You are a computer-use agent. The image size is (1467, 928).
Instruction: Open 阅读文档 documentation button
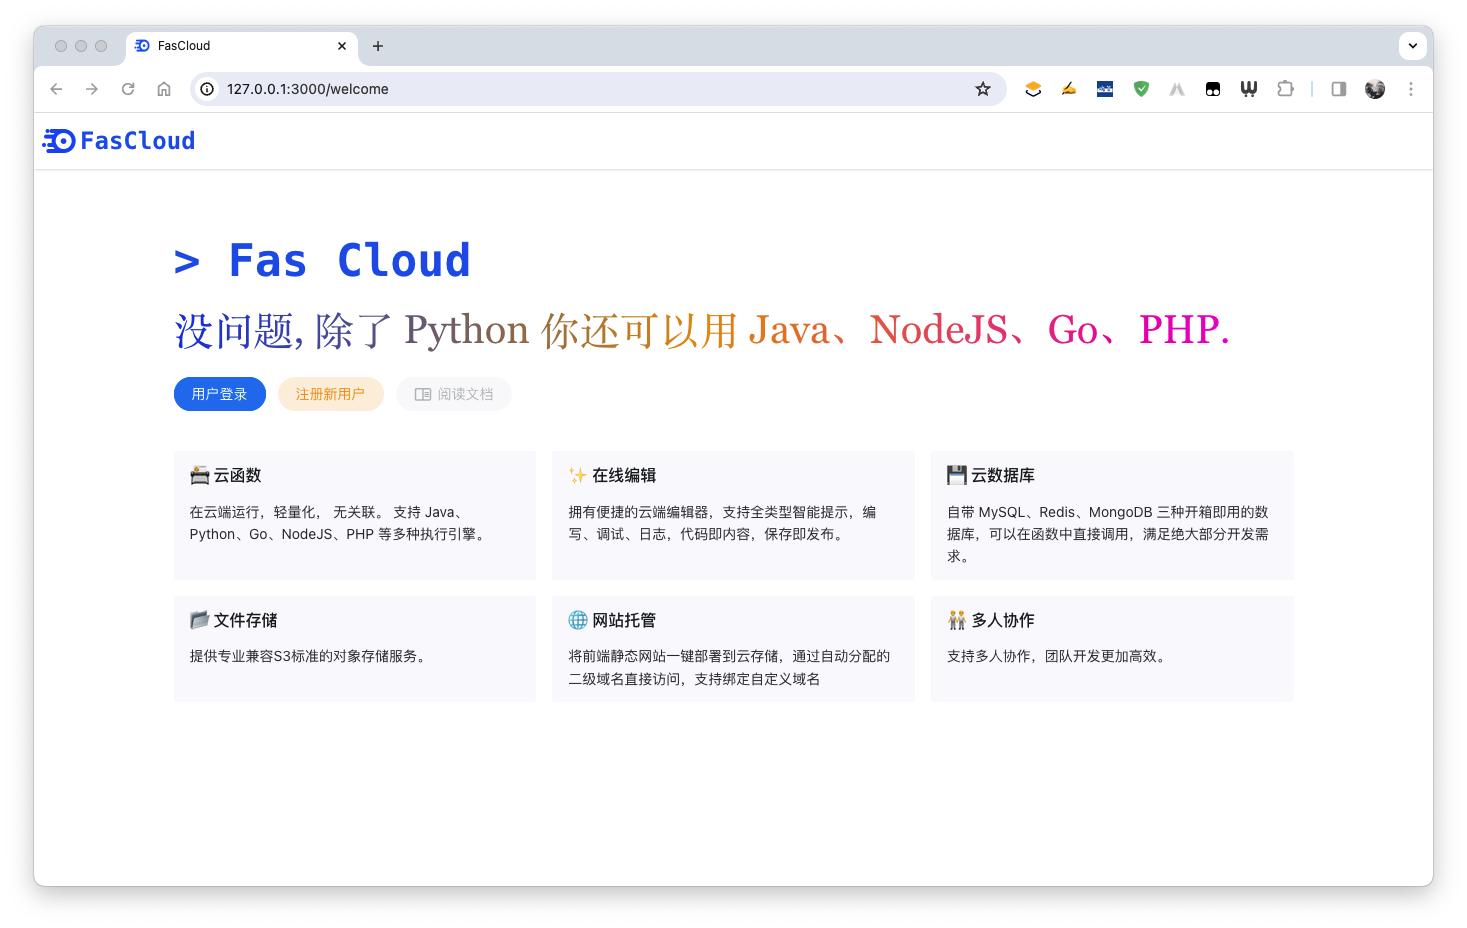pyautogui.click(x=454, y=394)
